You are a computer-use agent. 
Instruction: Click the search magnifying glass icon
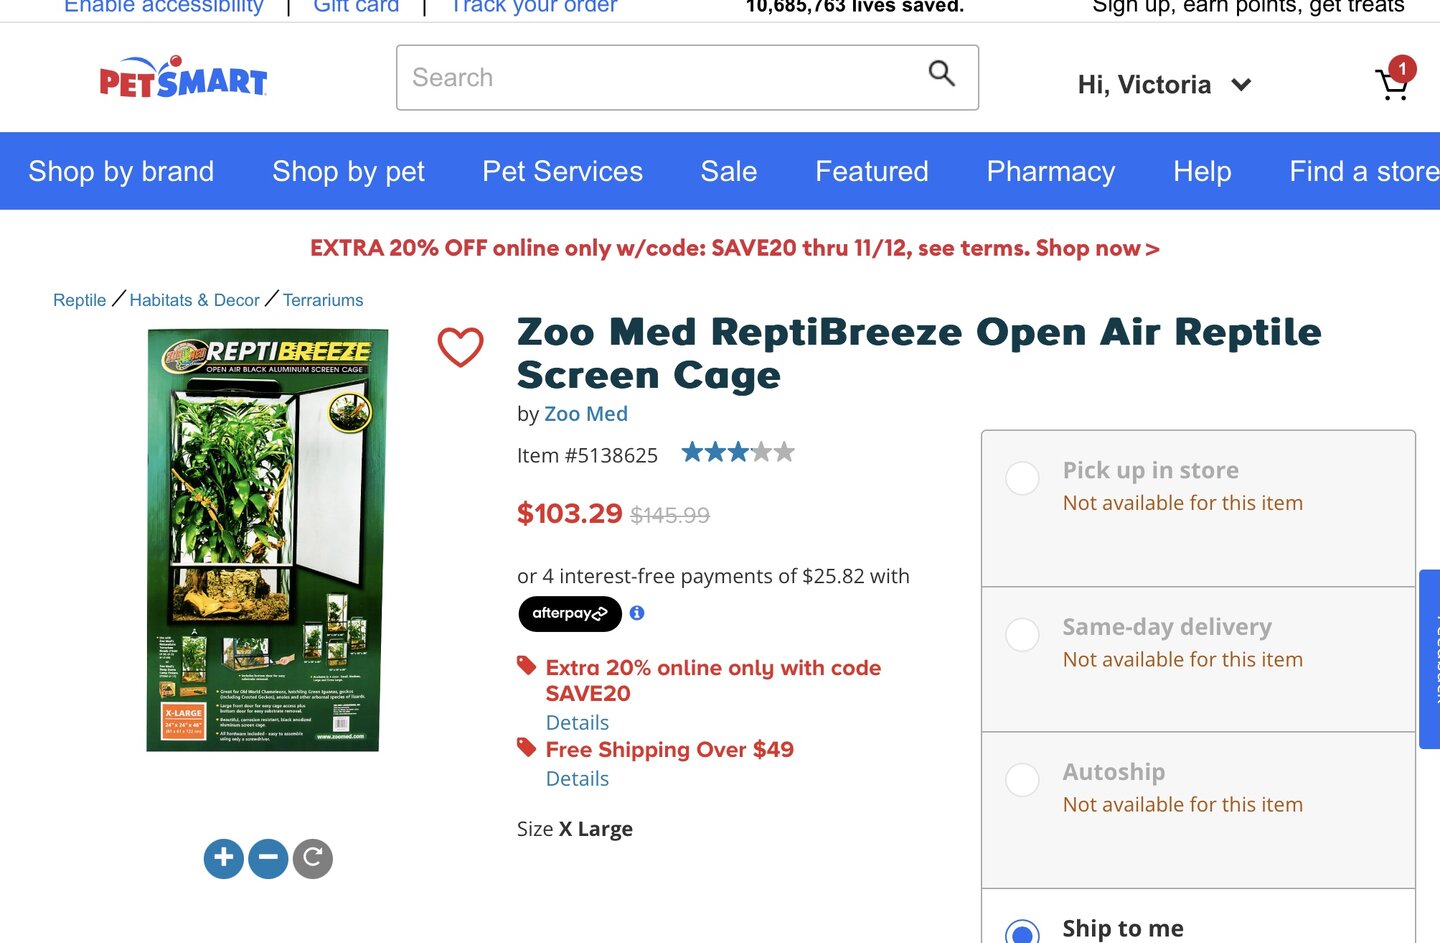(x=941, y=73)
